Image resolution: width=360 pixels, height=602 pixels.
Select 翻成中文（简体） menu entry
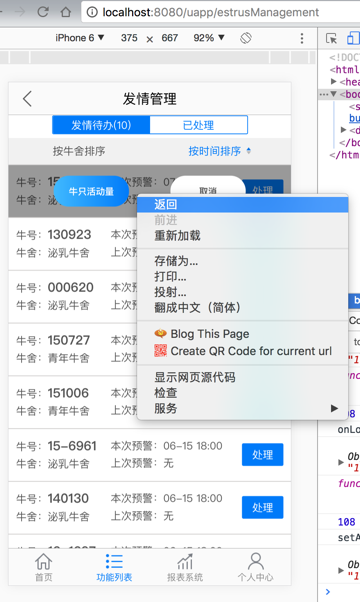tap(243, 307)
